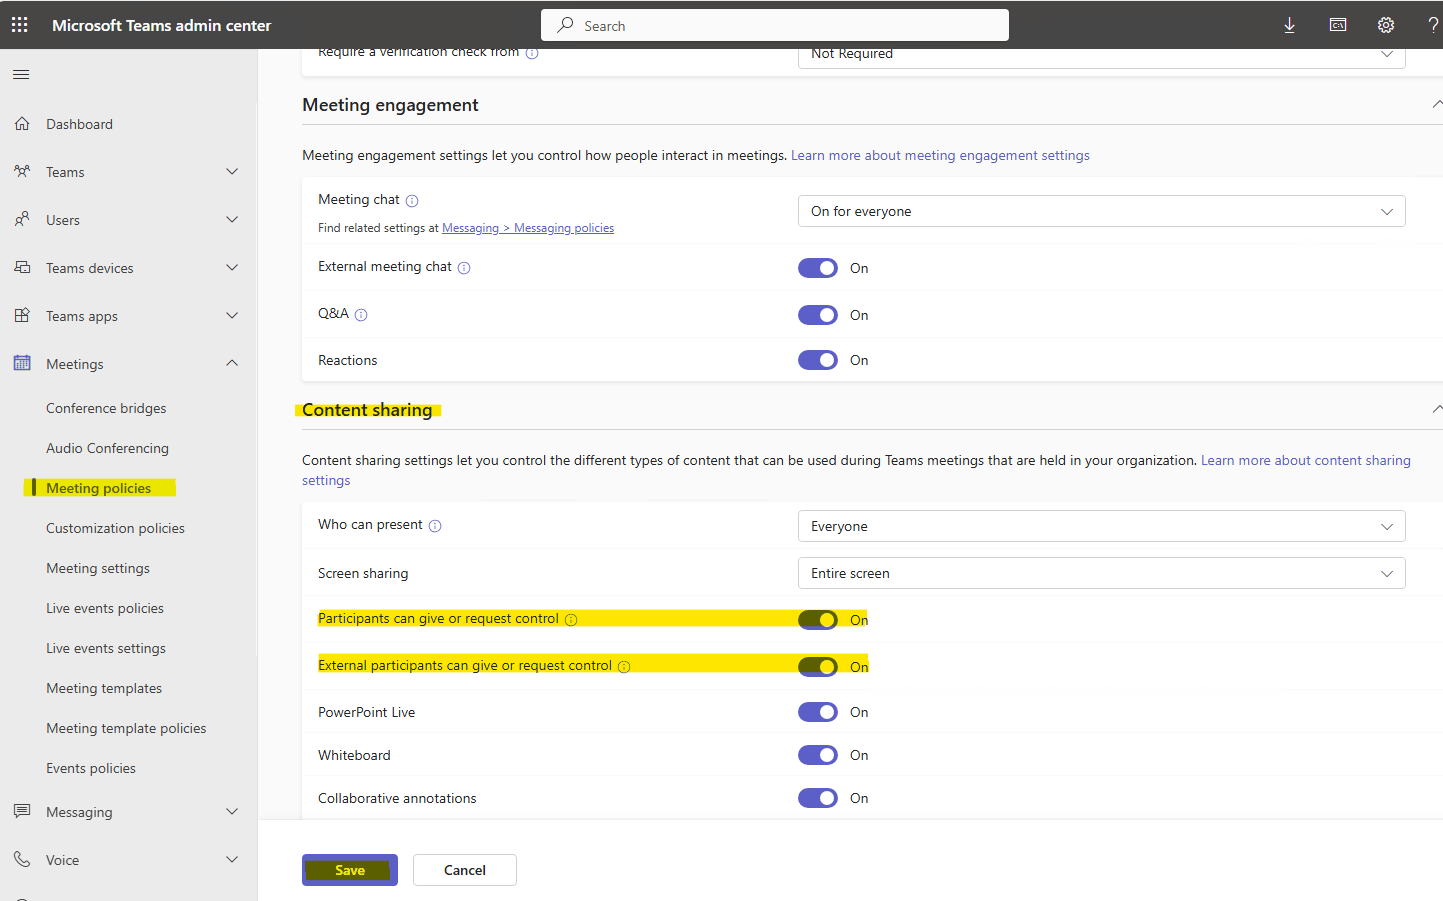Toggle Participants can give or request control
This screenshot has height=901, width=1443.
point(818,620)
